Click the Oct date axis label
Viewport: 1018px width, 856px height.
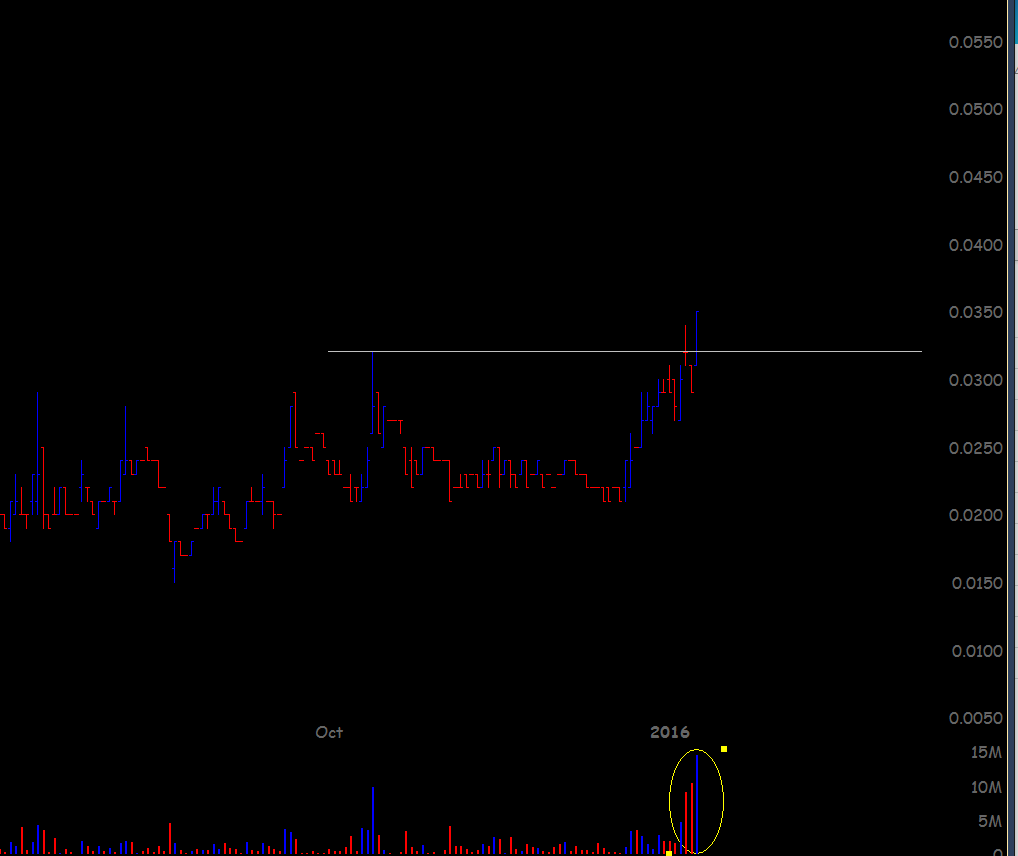(x=329, y=733)
